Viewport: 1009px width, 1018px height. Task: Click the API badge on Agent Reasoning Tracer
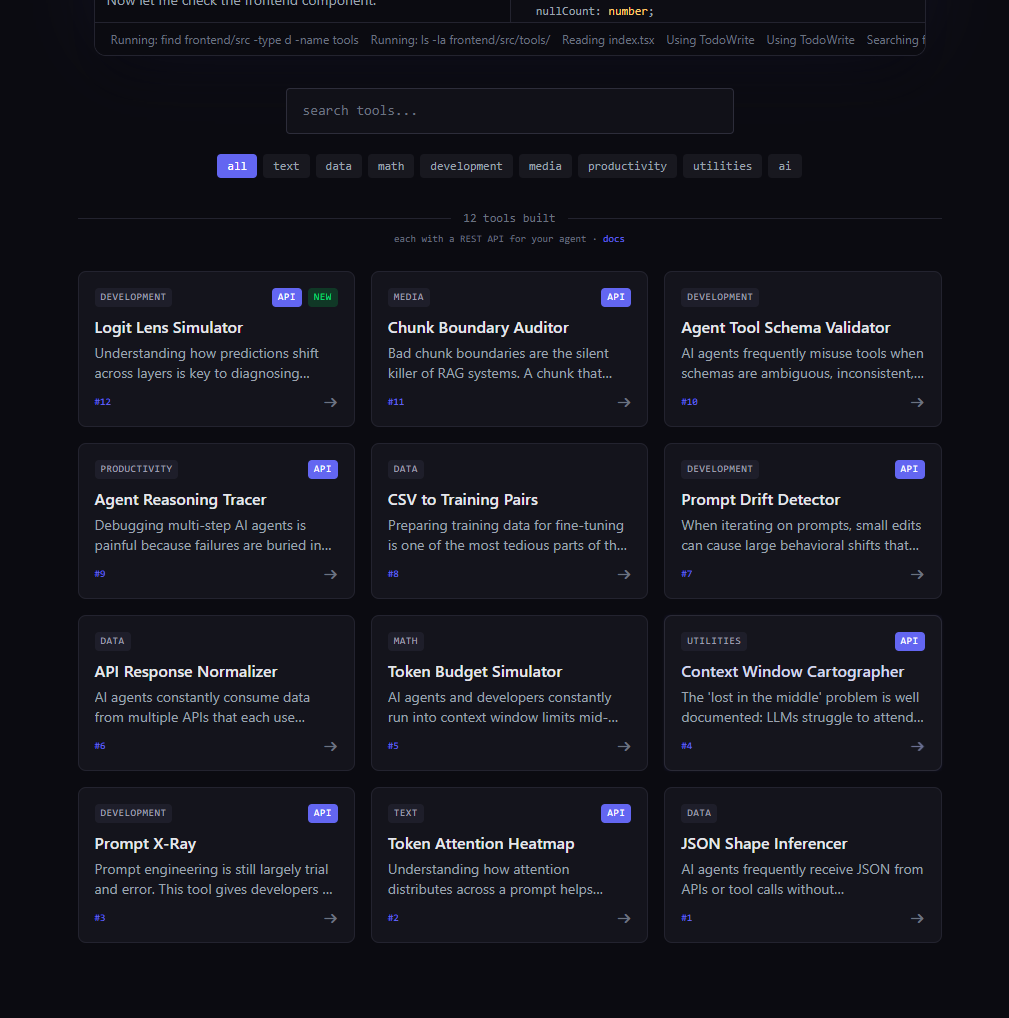coord(323,469)
